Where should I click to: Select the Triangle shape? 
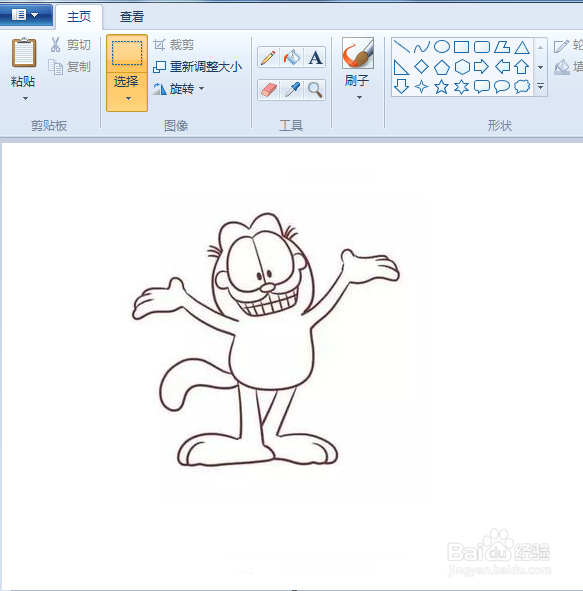pos(522,47)
